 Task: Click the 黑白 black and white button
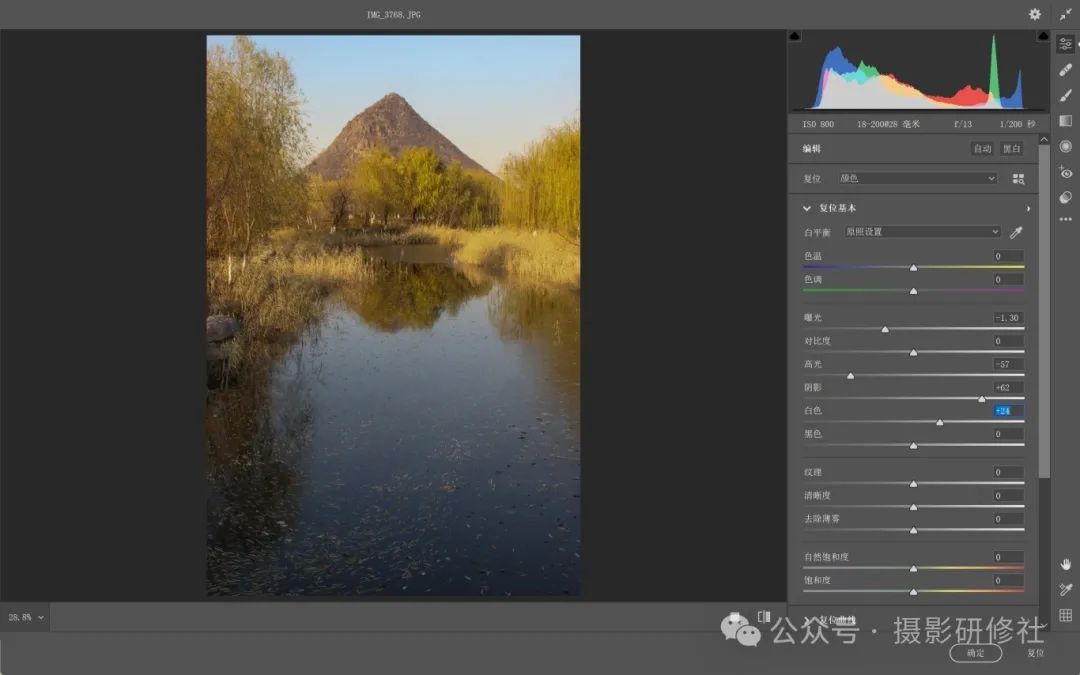coord(1011,149)
